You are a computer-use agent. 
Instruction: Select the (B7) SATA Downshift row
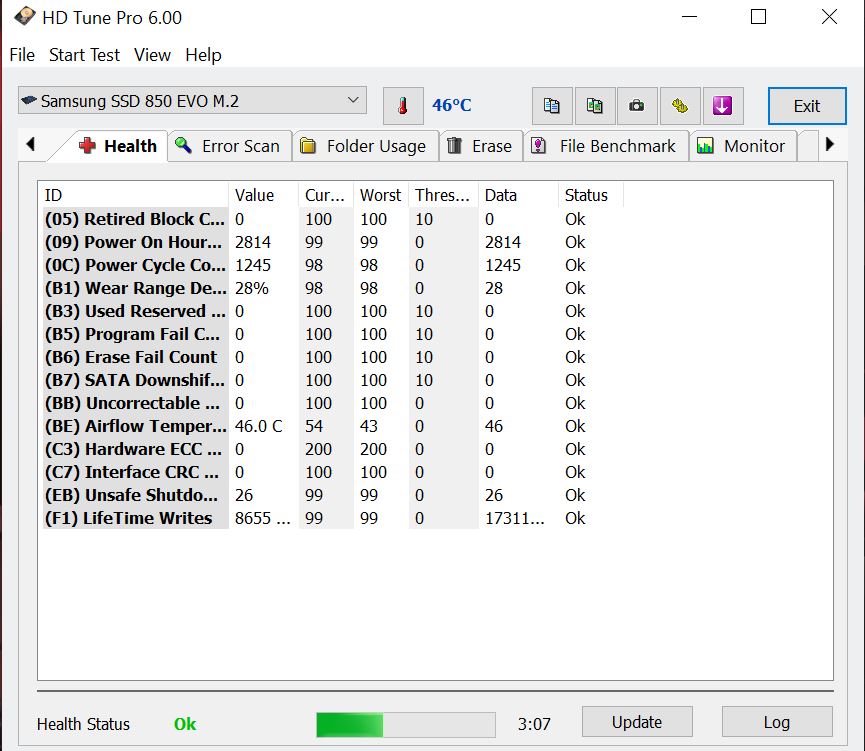point(331,380)
